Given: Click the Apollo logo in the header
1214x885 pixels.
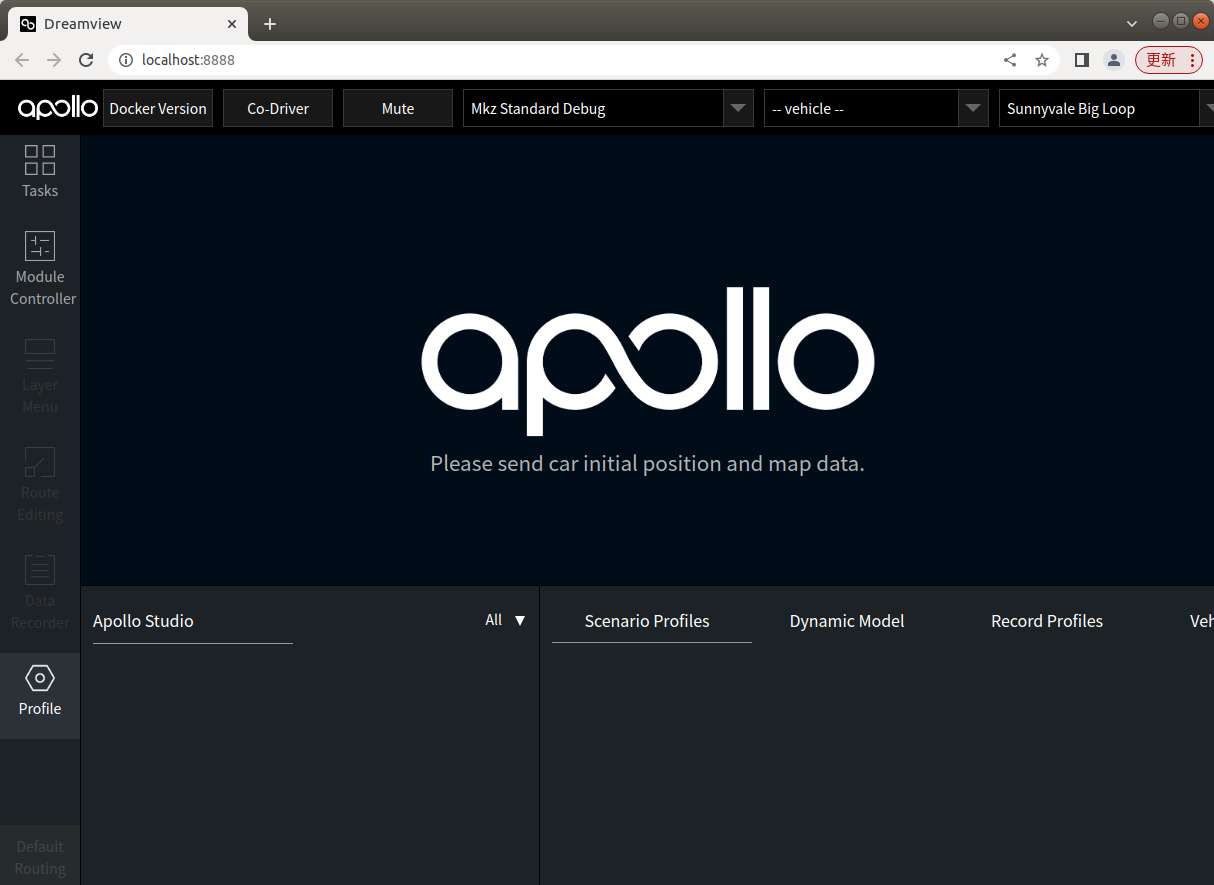Looking at the screenshot, I should 56,107.
